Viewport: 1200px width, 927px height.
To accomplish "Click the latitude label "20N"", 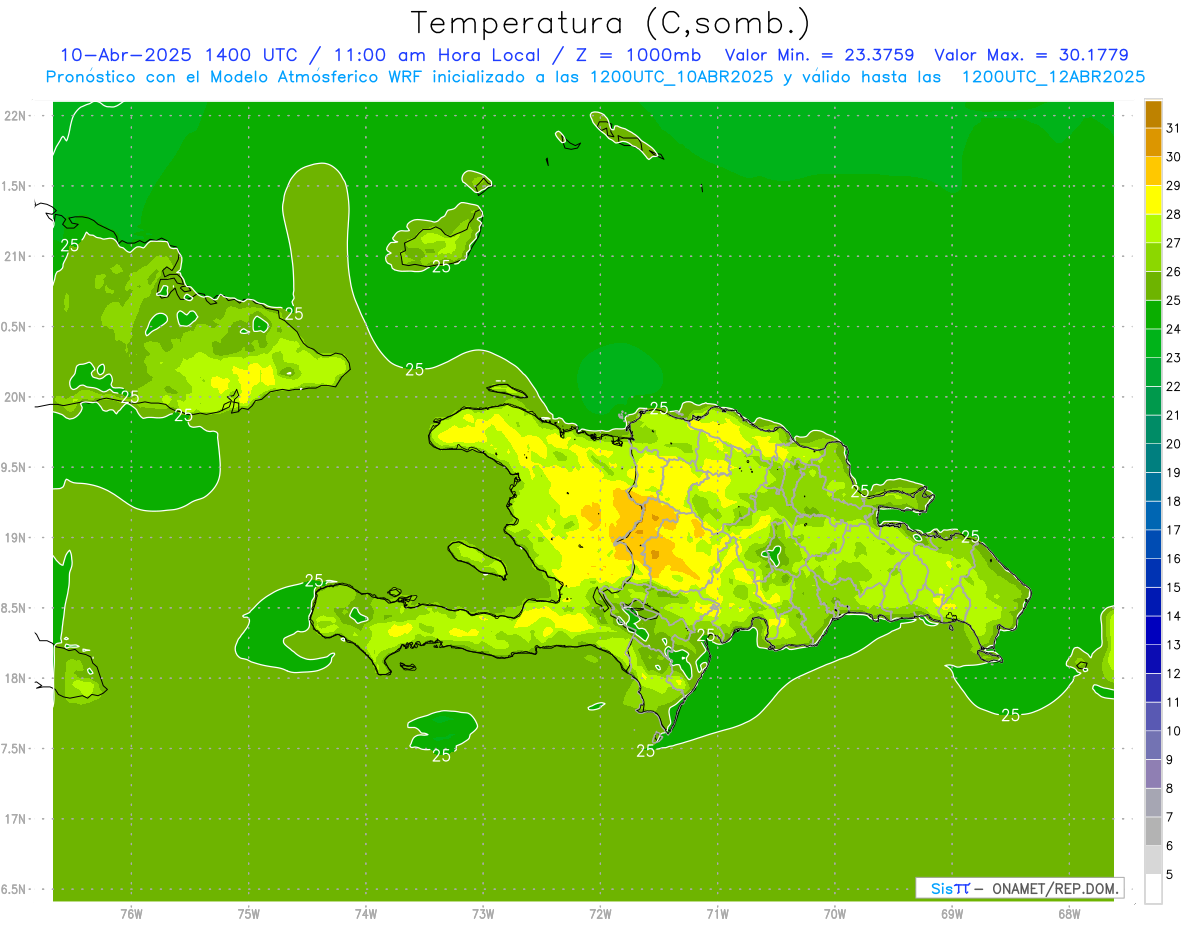I will click(x=15, y=397).
